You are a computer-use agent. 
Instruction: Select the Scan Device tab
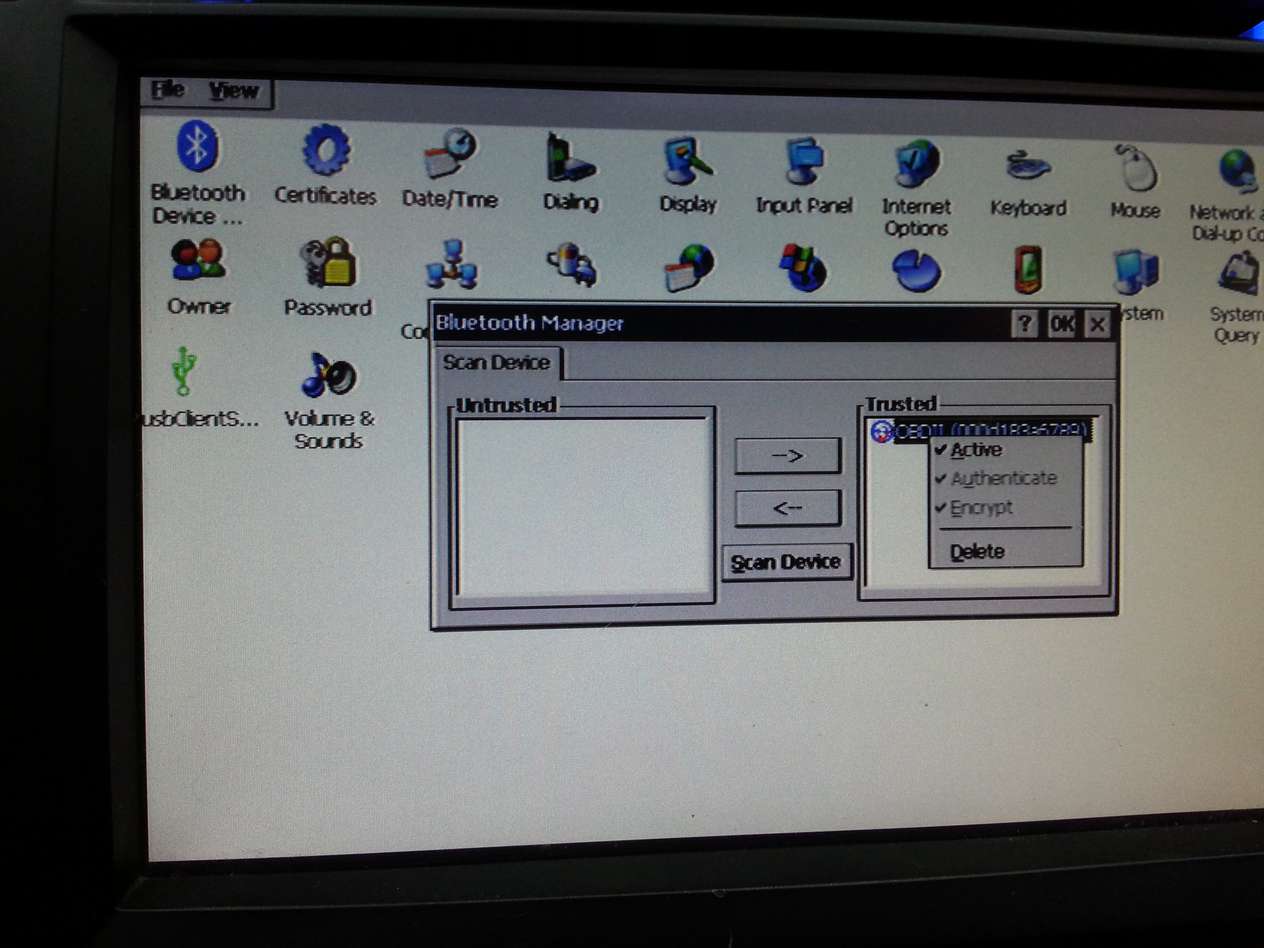click(497, 362)
